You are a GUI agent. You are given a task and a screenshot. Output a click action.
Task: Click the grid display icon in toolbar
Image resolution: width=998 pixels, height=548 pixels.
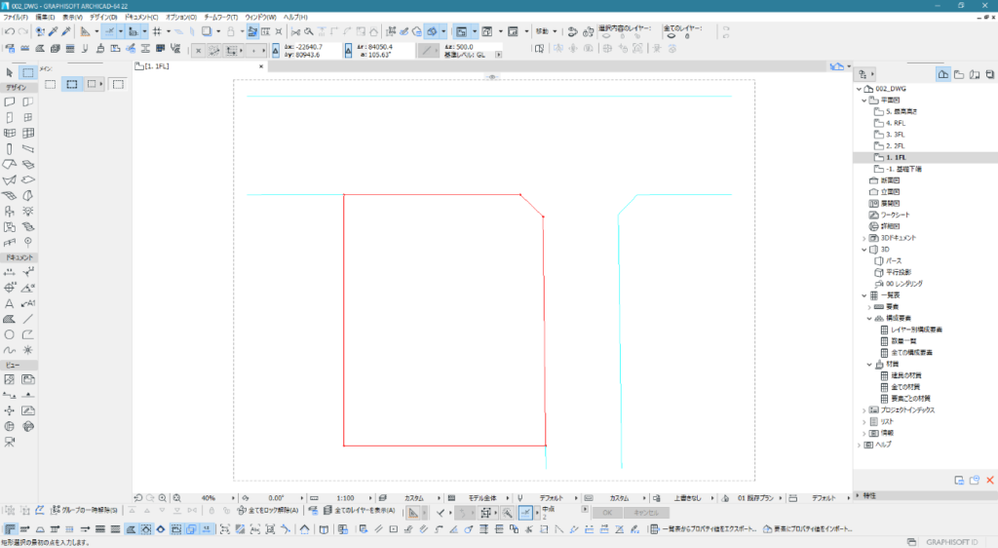(x=157, y=31)
